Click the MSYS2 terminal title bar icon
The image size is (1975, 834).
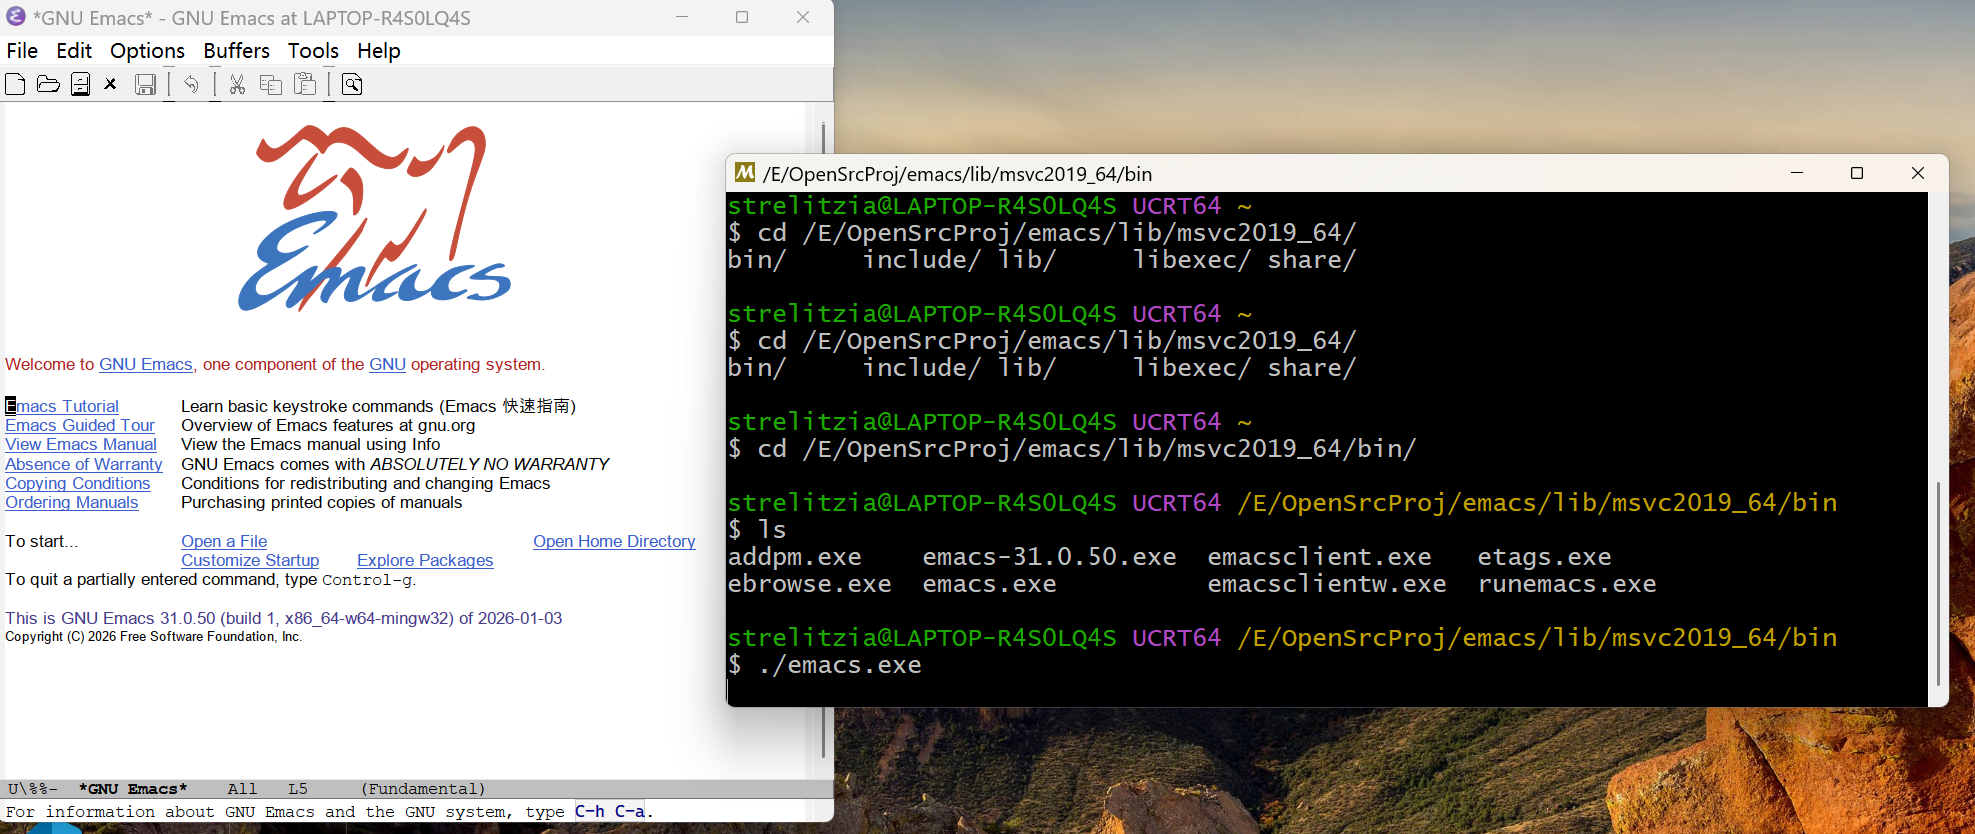coord(745,173)
